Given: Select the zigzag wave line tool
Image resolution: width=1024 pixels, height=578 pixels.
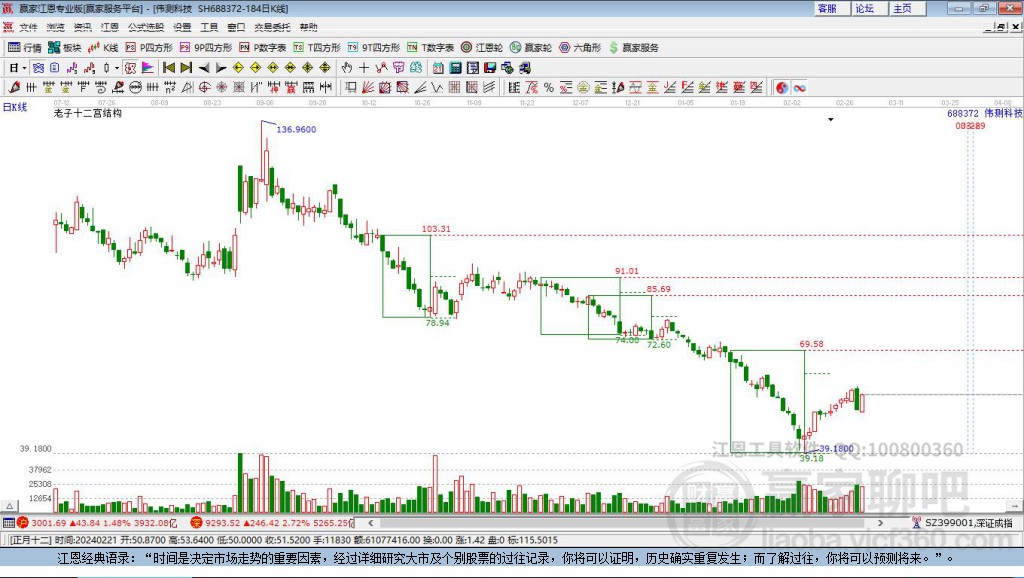Looking at the screenshot, I should coord(437,88).
